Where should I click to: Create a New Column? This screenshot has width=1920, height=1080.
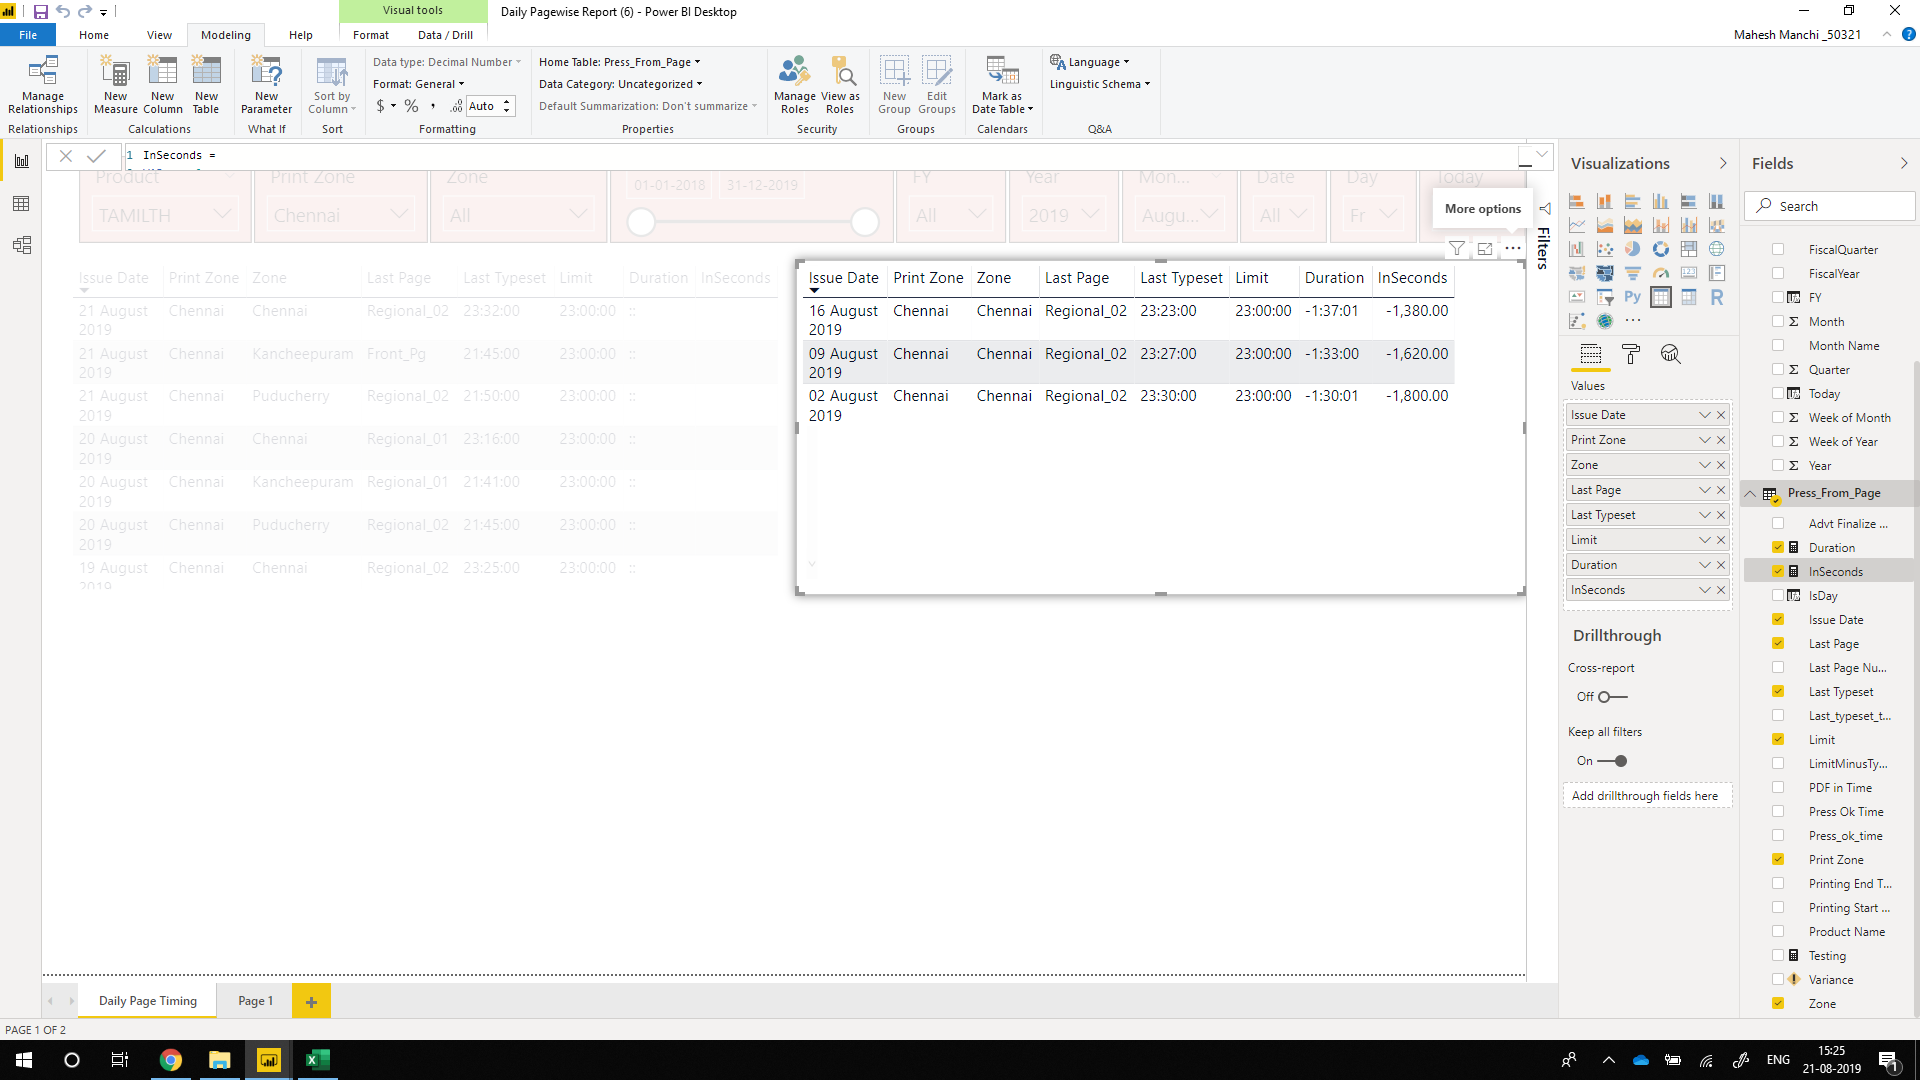[x=163, y=86]
